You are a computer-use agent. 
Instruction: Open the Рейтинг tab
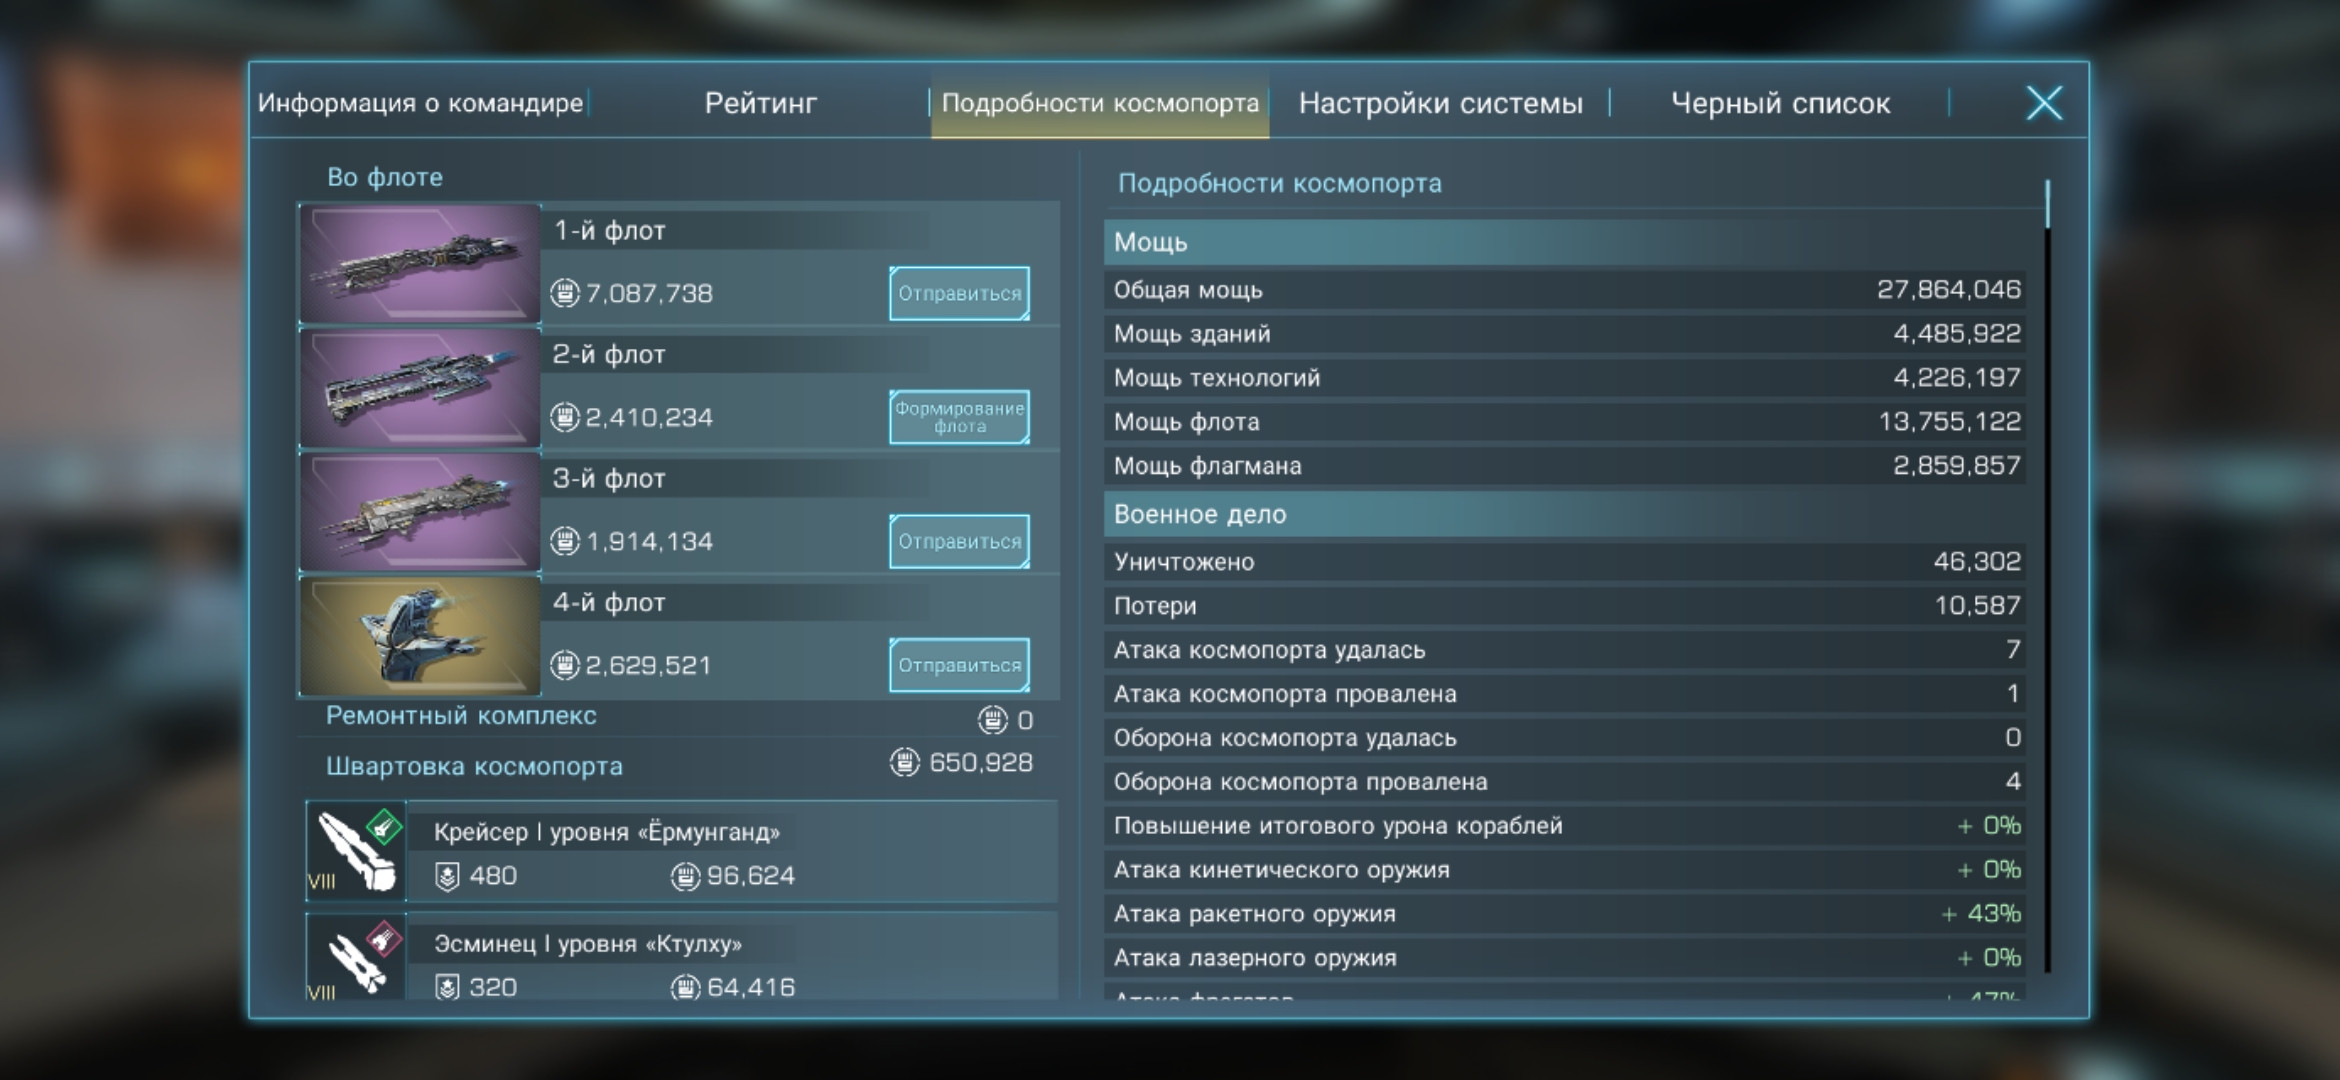coord(760,103)
